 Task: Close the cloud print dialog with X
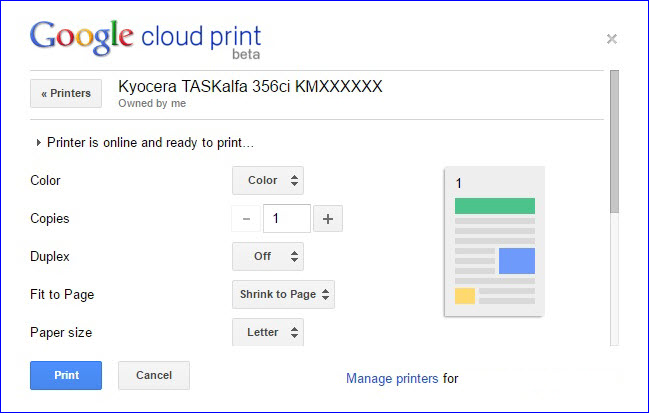coord(612,39)
